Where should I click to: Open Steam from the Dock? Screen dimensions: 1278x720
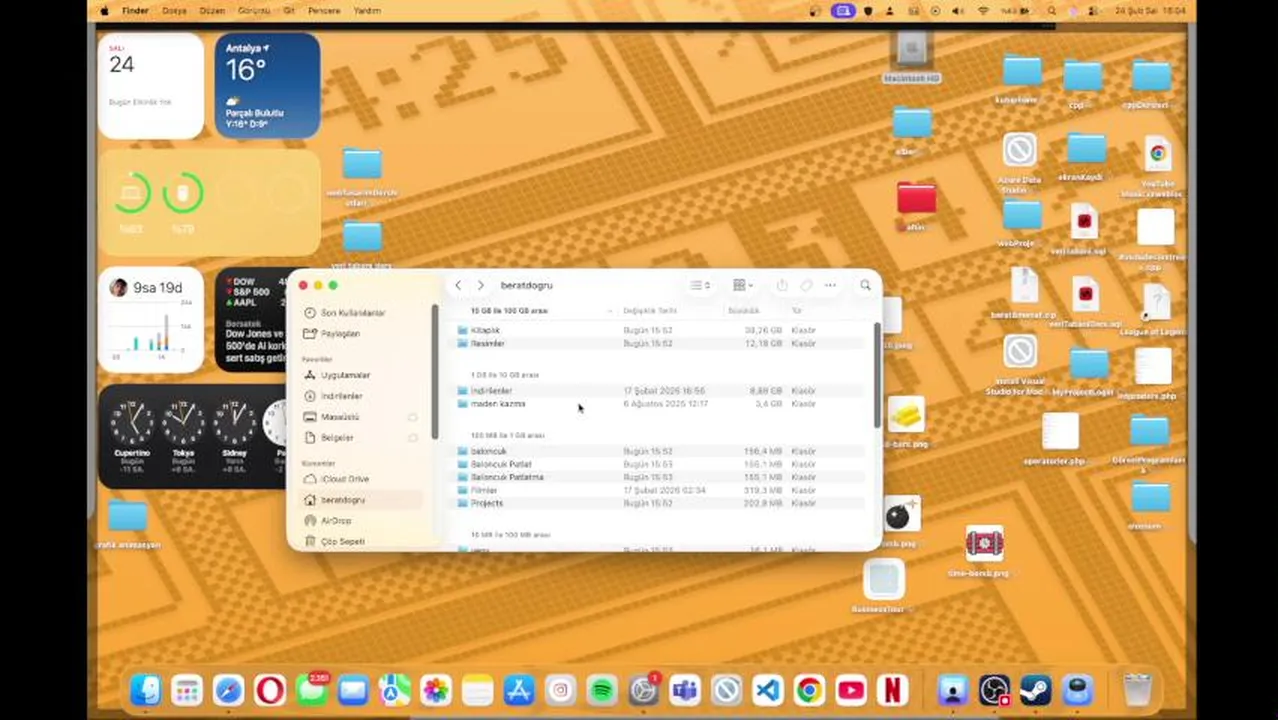click(x=1036, y=690)
